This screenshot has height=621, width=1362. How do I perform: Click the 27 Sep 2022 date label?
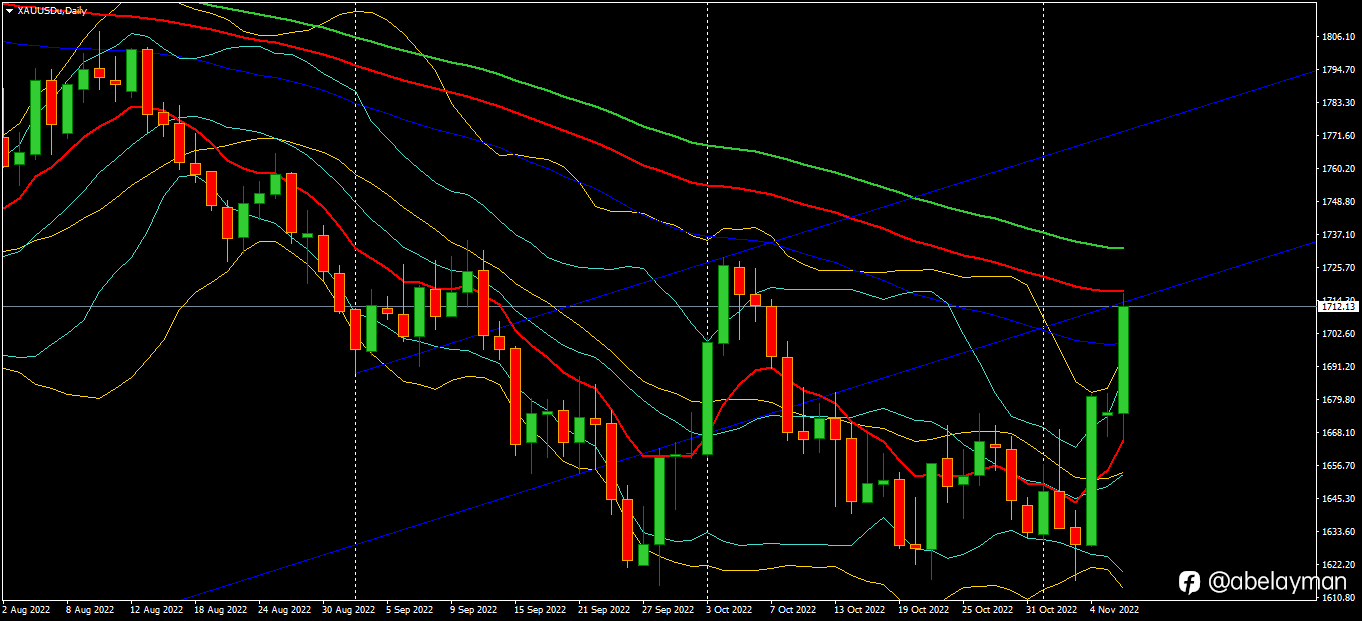[668, 609]
